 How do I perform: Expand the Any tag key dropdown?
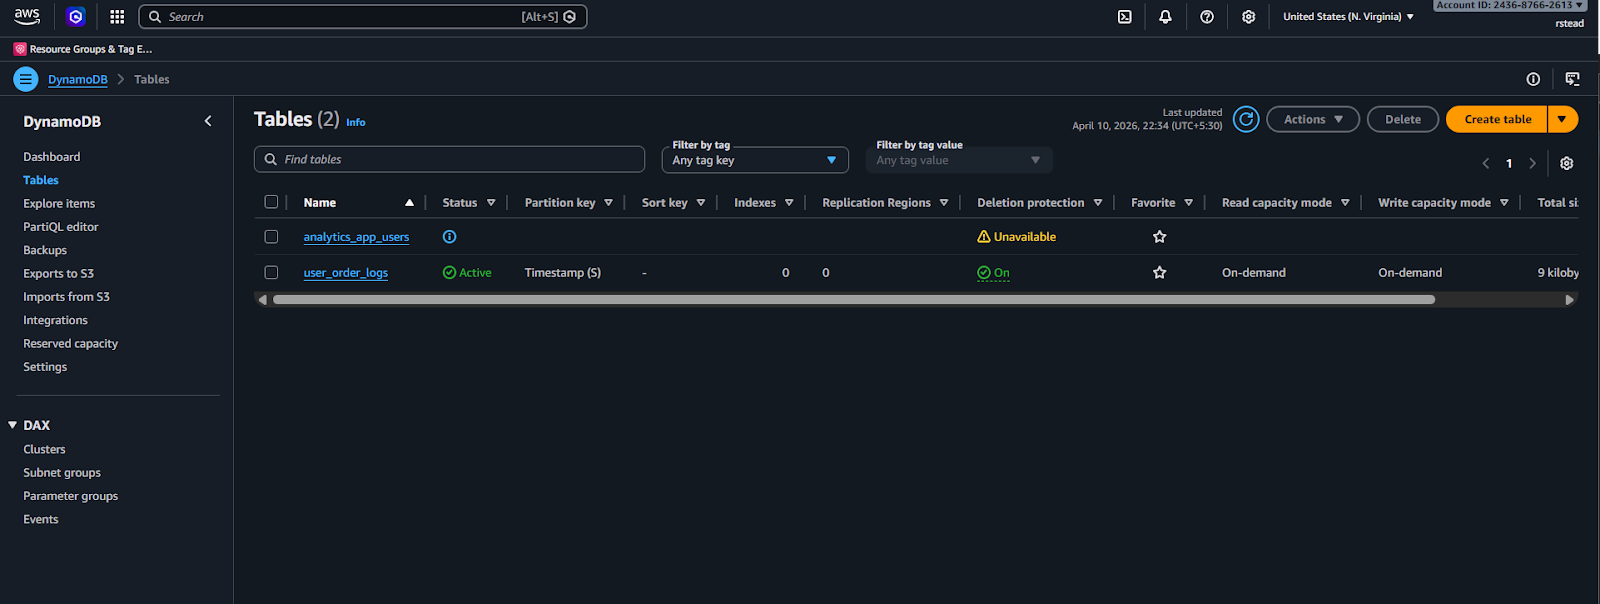tap(755, 160)
